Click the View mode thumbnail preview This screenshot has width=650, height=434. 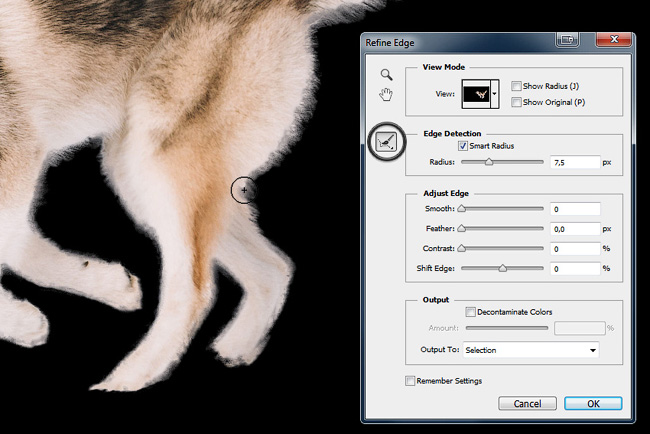coord(476,94)
